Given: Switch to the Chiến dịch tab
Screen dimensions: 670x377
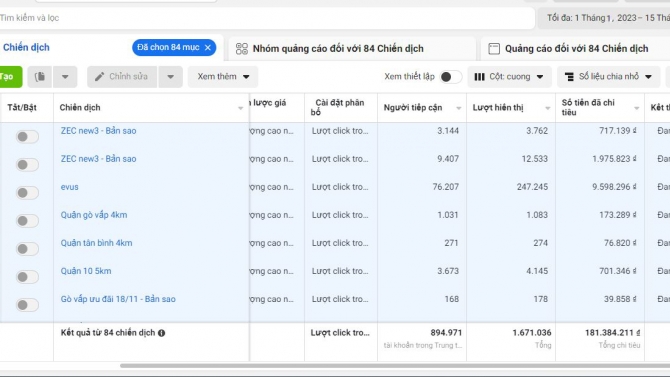Looking at the screenshot, I should tap(26, 47).
